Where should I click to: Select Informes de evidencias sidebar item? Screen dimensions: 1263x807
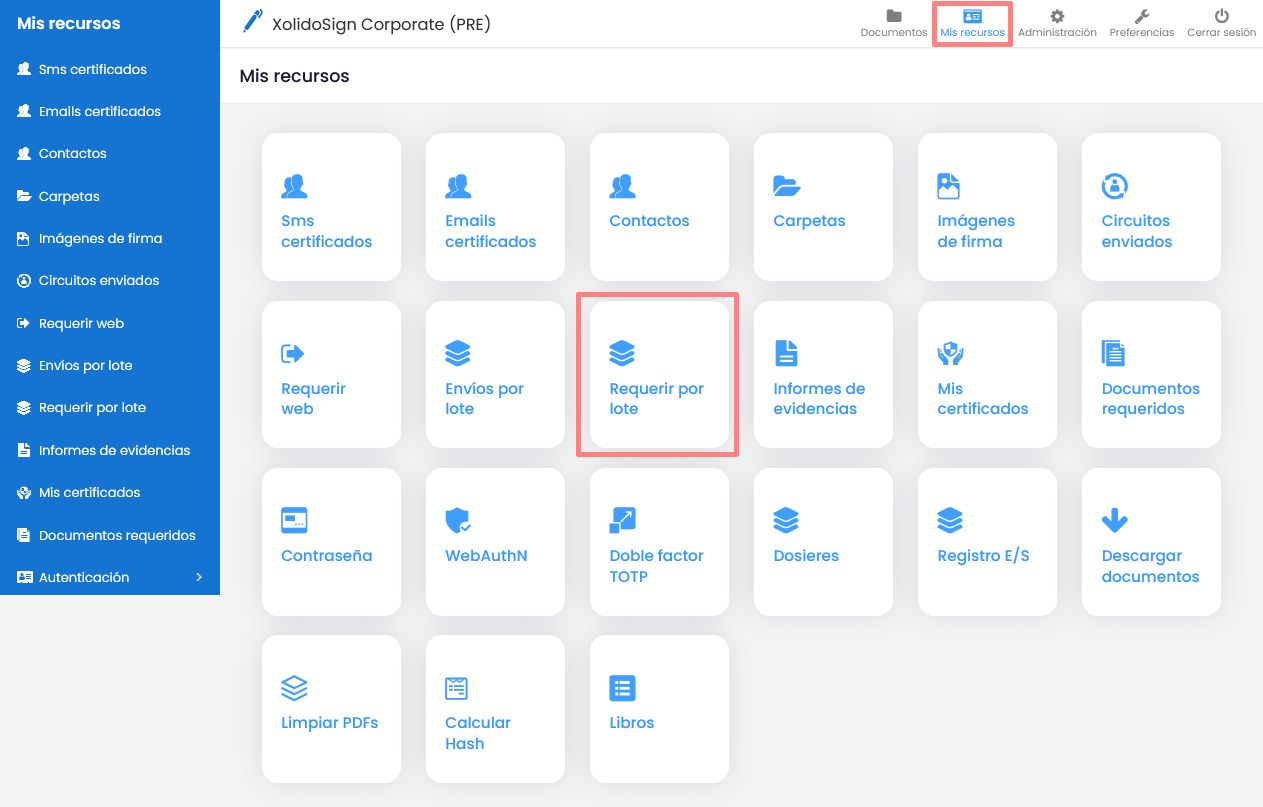click(114, 450)
